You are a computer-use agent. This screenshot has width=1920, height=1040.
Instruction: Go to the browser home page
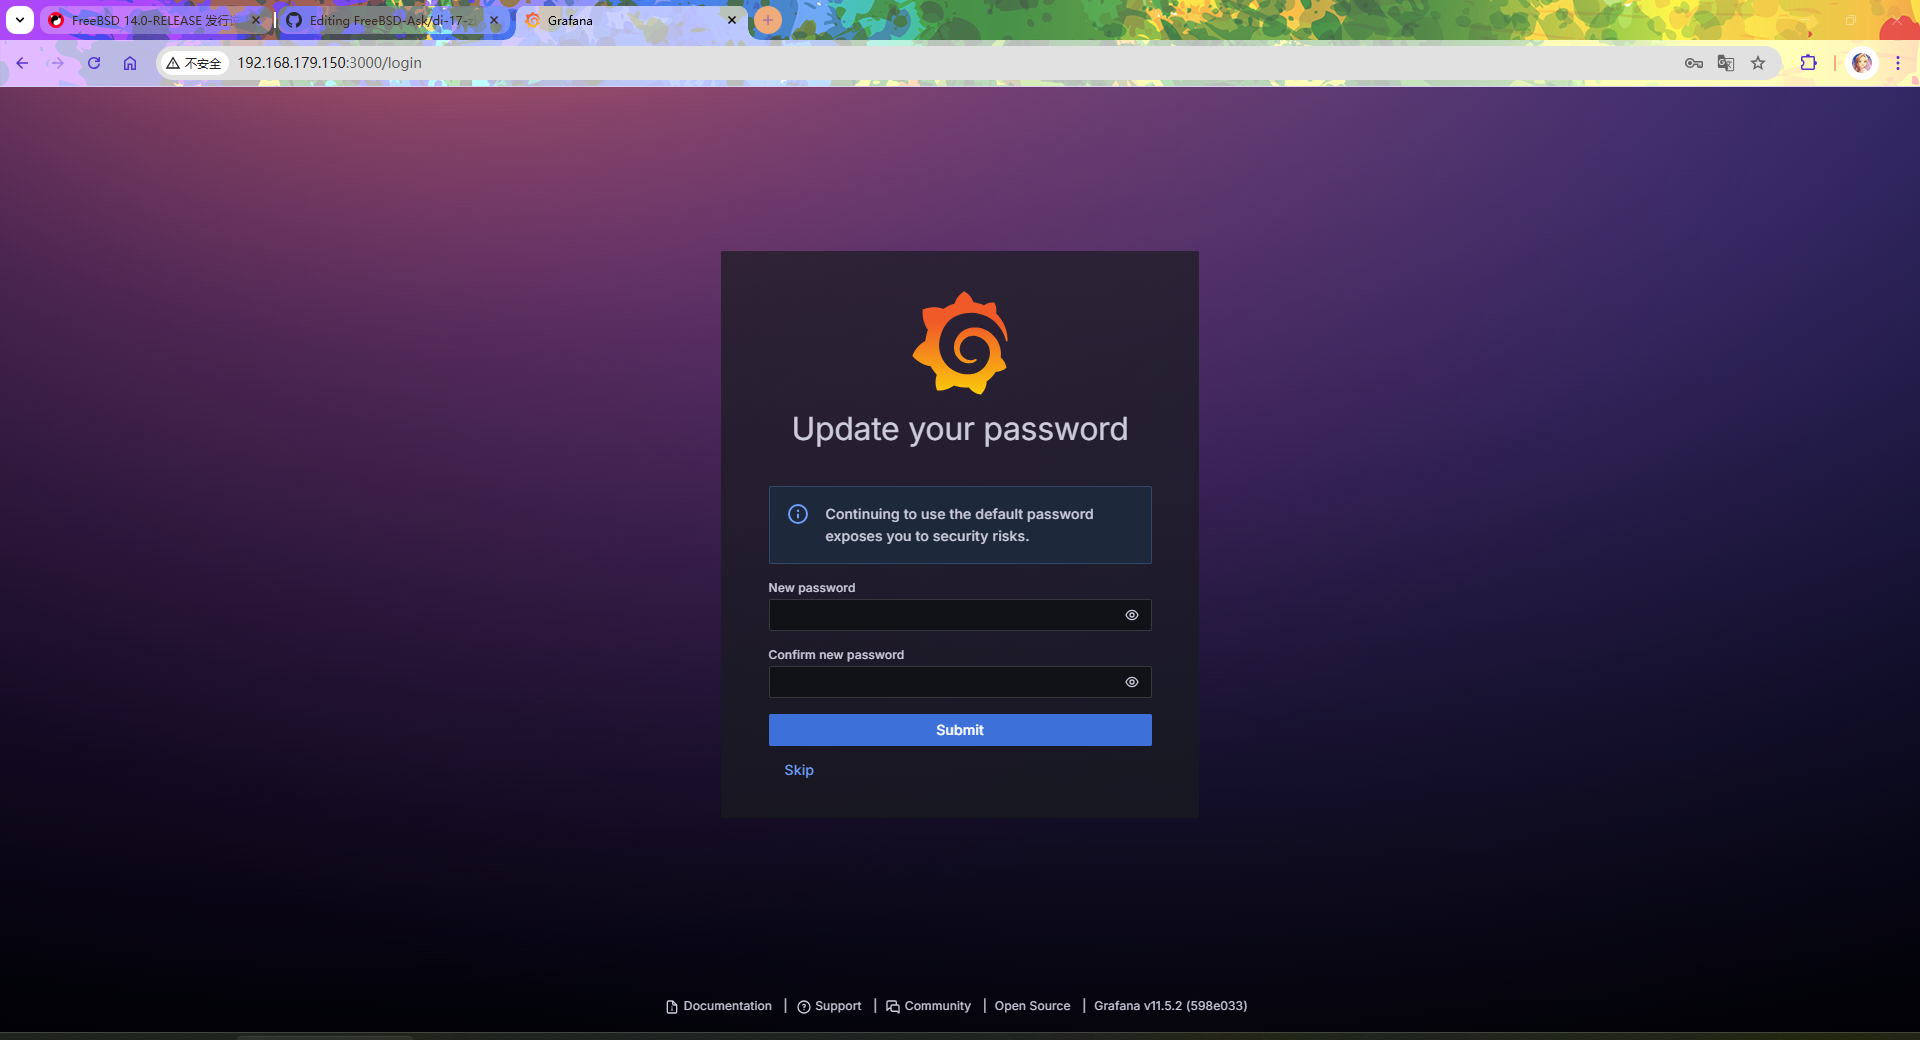tap(130, 63)
